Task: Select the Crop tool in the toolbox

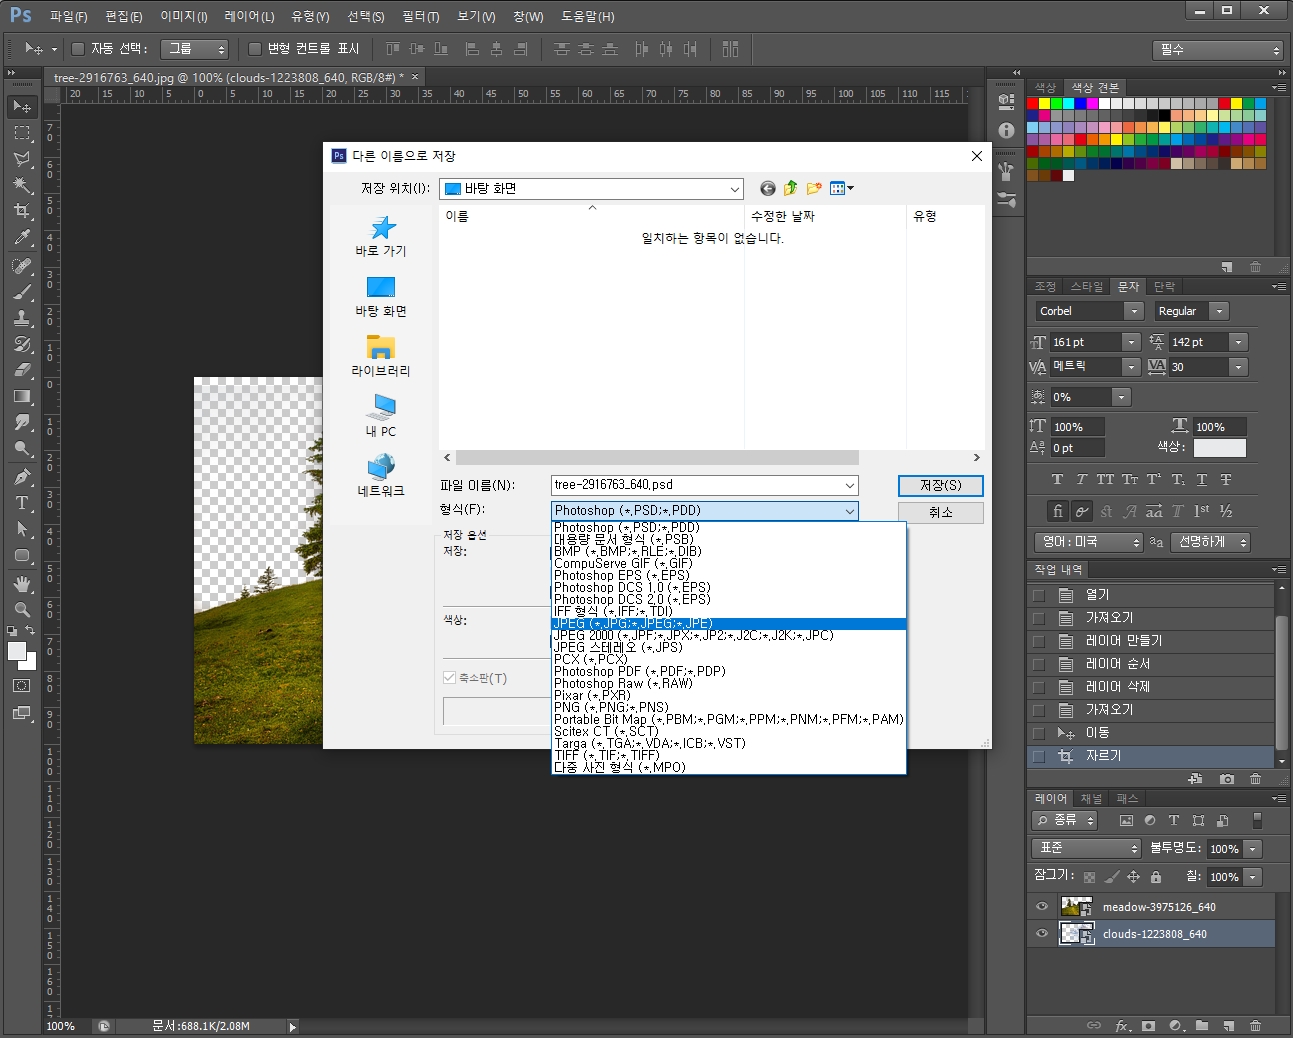Action: (x=22, y=211)
